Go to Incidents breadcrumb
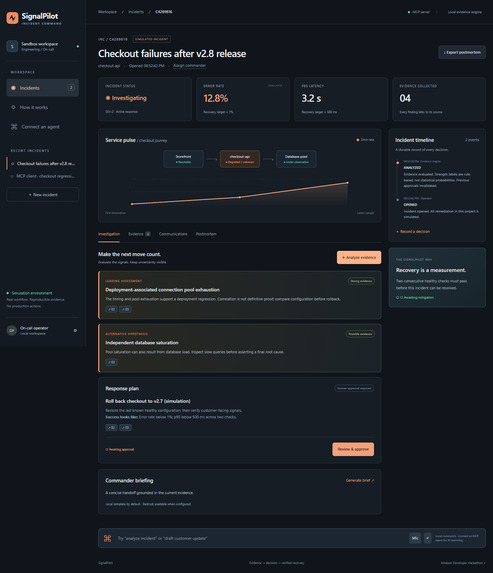This screenshot has height=573, width=493. click(136, 12)
